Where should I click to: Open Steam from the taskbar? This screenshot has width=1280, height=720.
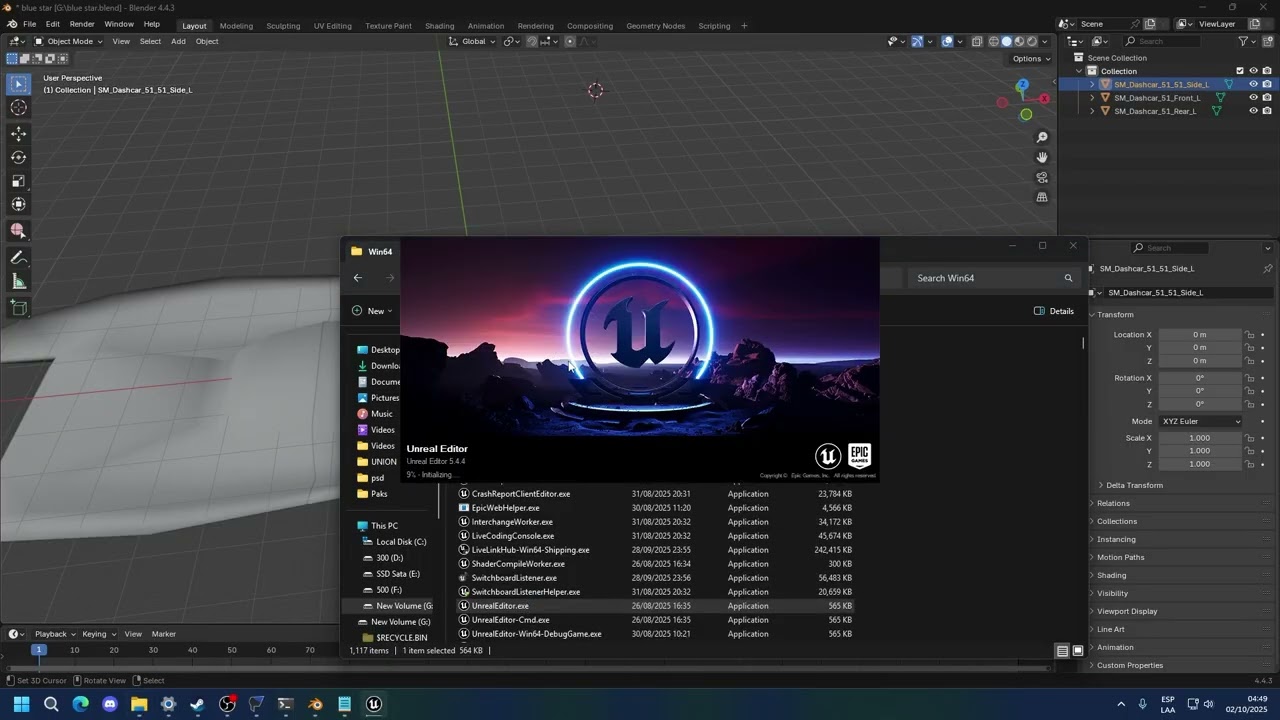pos(198,704)
